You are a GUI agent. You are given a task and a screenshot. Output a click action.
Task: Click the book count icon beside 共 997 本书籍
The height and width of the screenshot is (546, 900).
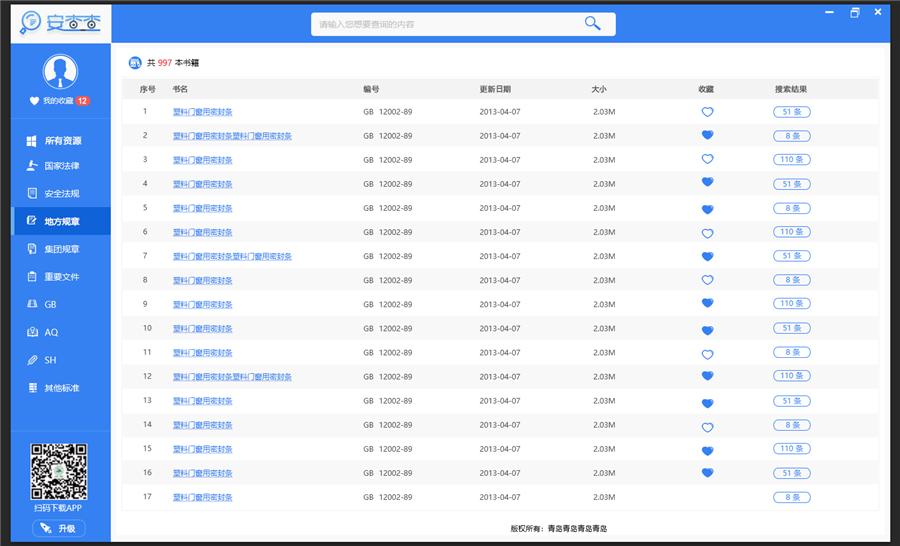pos(135,63)
